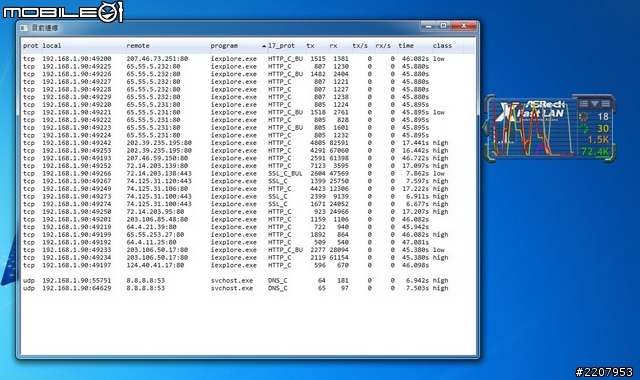Image resolution: width=640 pixels, height=380 pixels.
Task: Select the 72.4K download rate value
Action: tap(595, 151)
